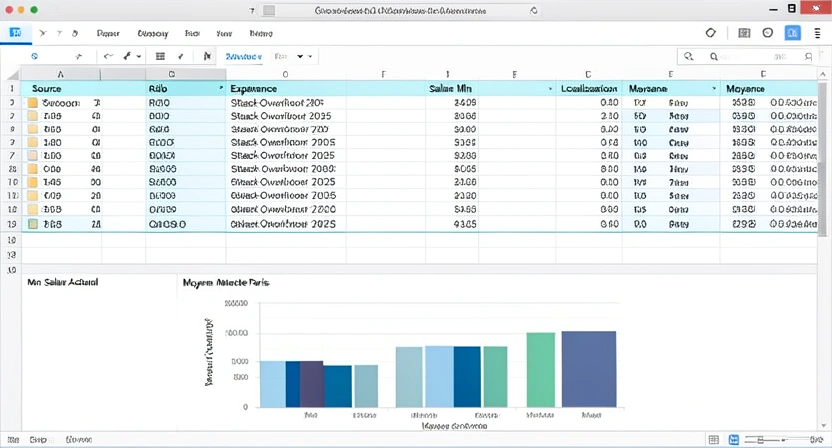Select the yellow square in the first data row
This screenshot has width=832, height=448.
pyautogui.click(x=33, y=103)
